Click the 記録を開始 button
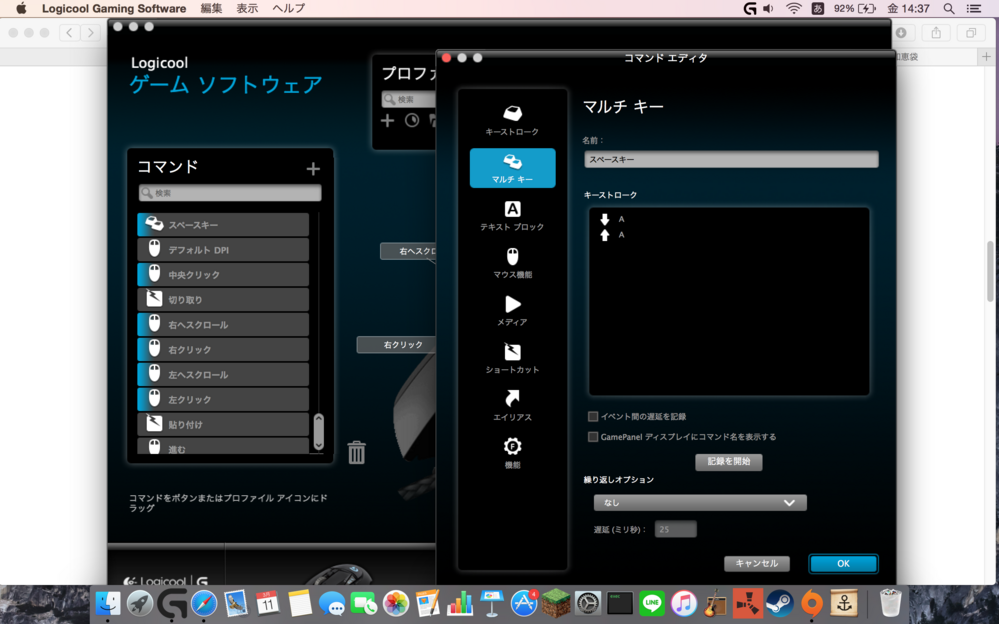Viewport: 999px width, 624px height. pos(729,461)
